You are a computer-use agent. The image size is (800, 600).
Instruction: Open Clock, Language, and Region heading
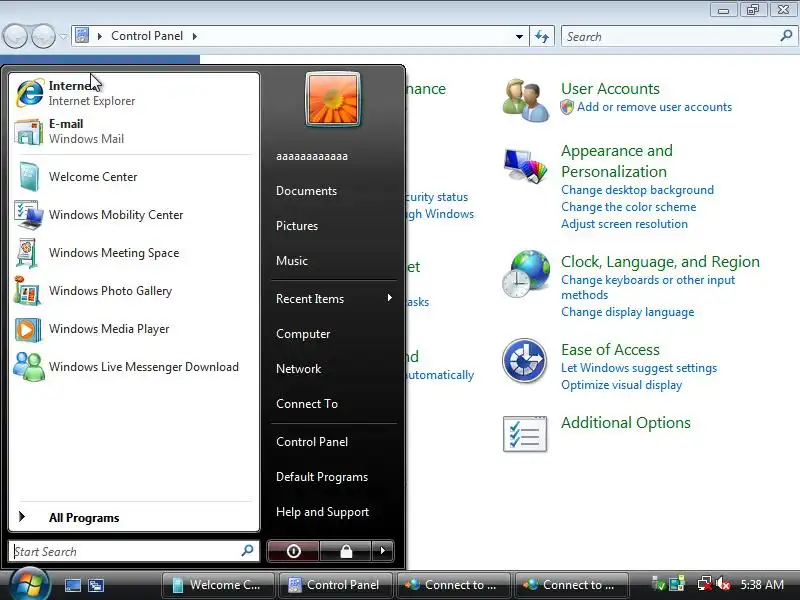(x=660, y=262)
